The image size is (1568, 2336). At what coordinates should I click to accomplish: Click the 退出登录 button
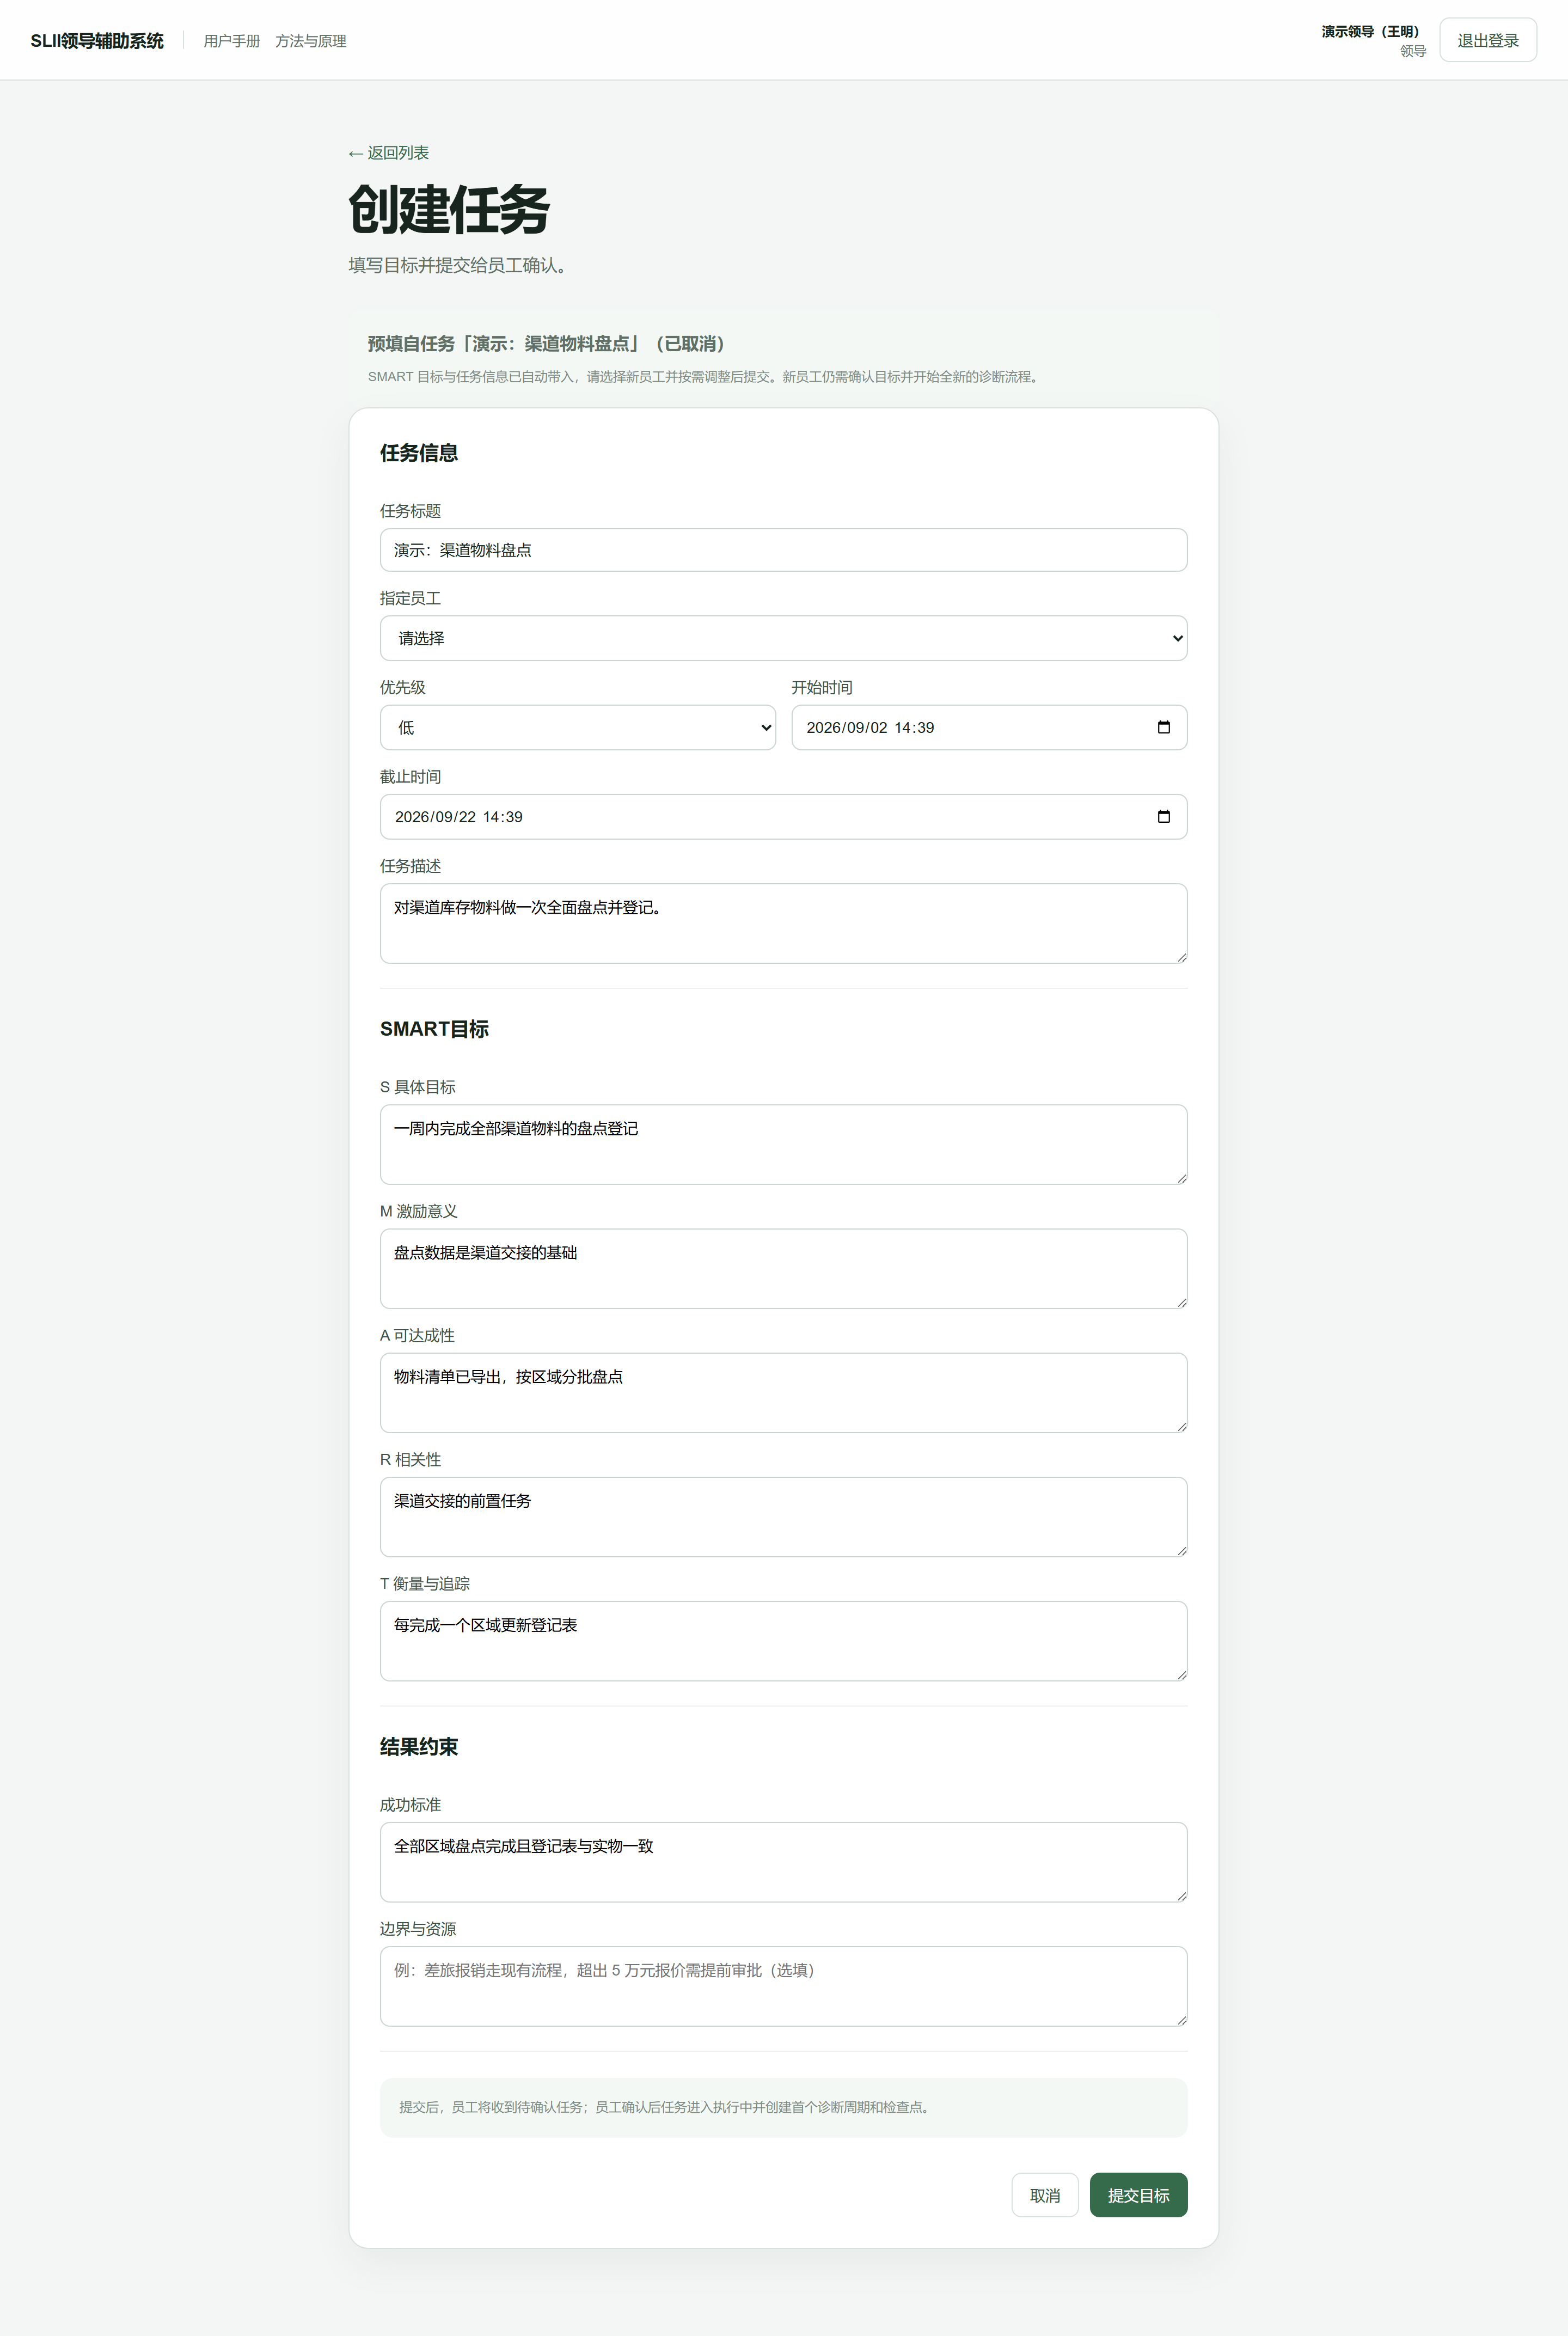click(x=1487, y=40)
